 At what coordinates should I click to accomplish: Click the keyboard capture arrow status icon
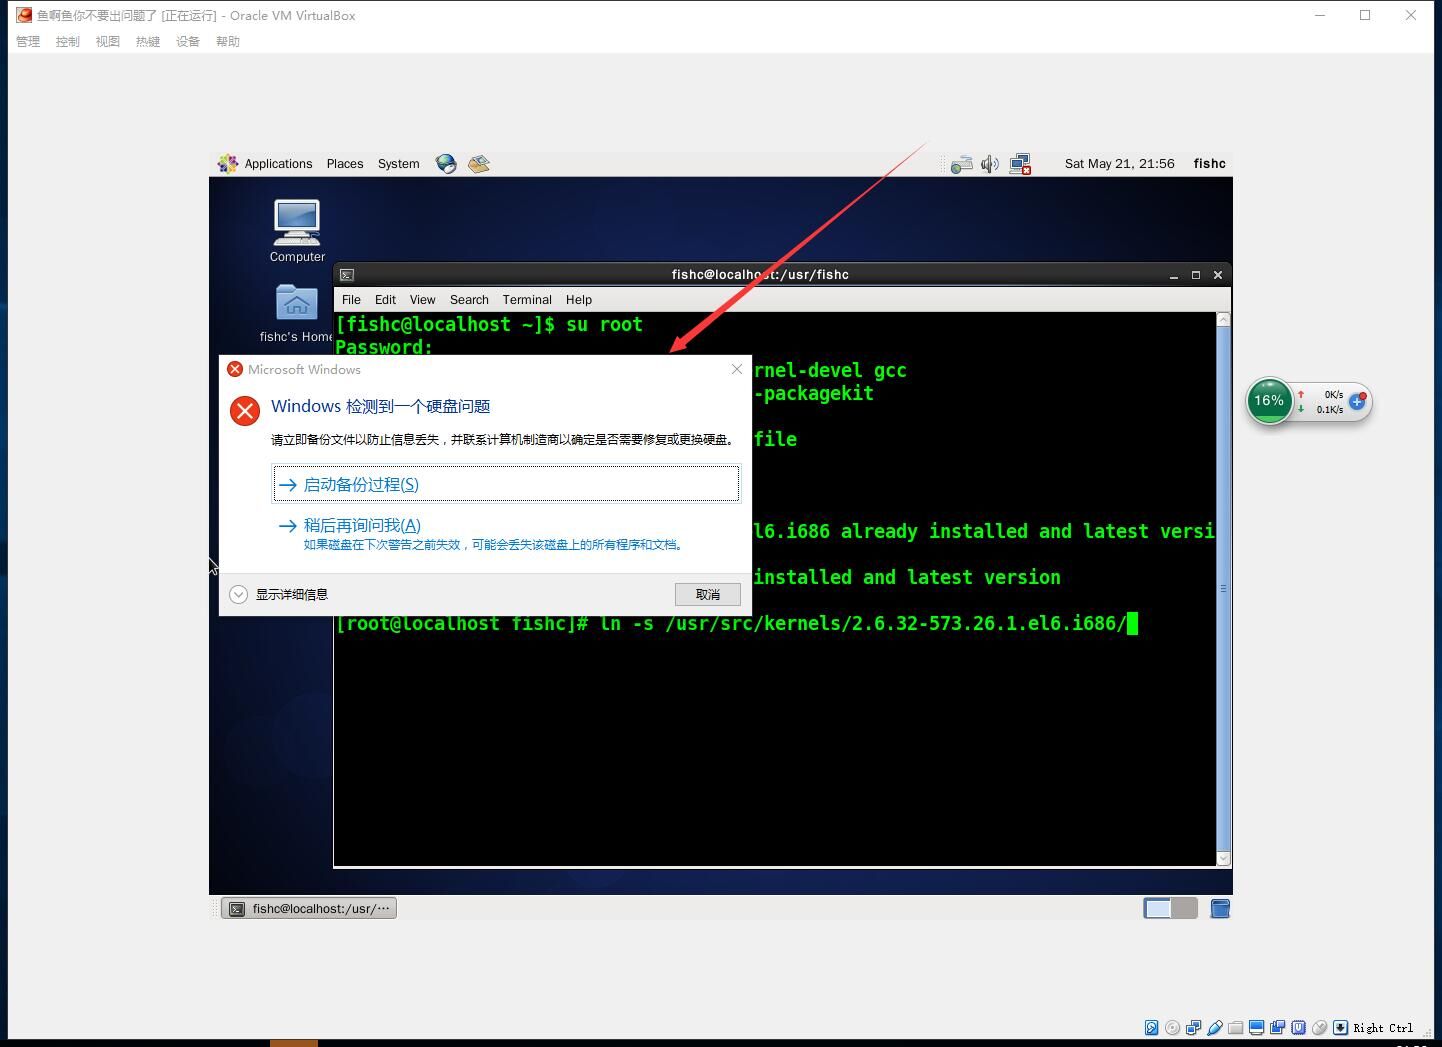coord(1340,1027)
